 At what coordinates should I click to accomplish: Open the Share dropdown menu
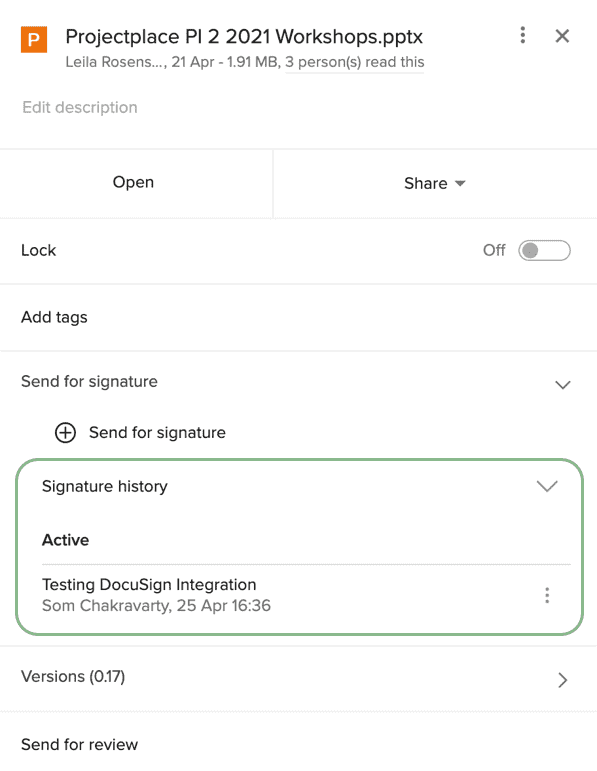pyautogui.click(x=435, y=183)
